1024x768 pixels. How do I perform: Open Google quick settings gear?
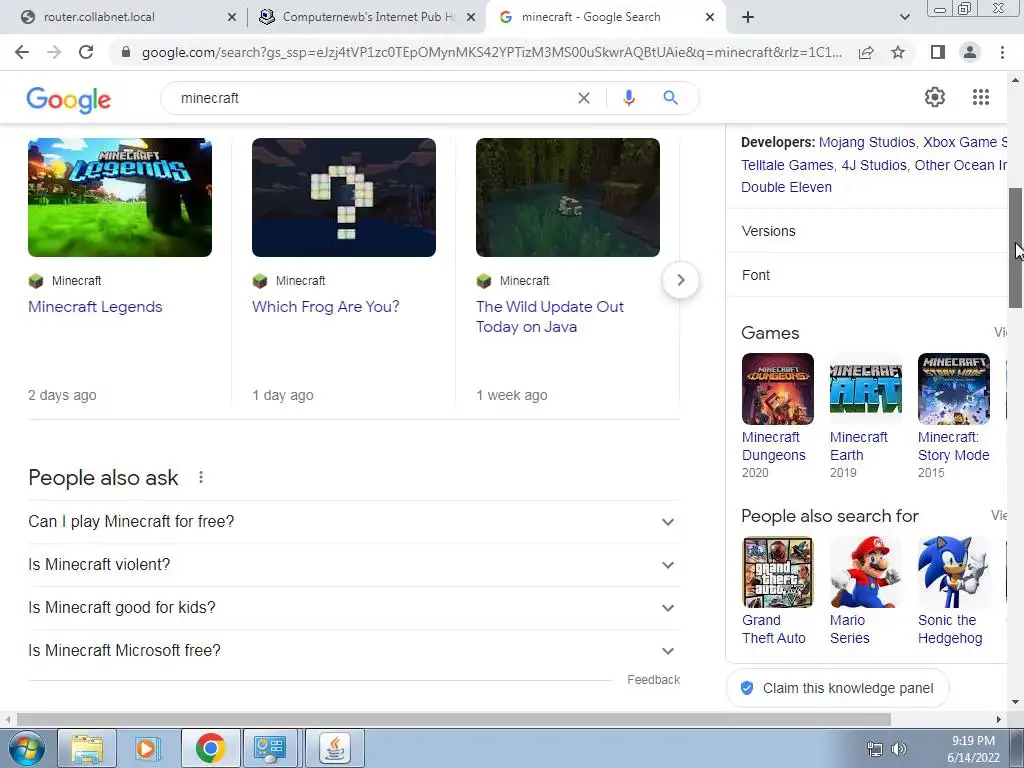pos(935,97)
